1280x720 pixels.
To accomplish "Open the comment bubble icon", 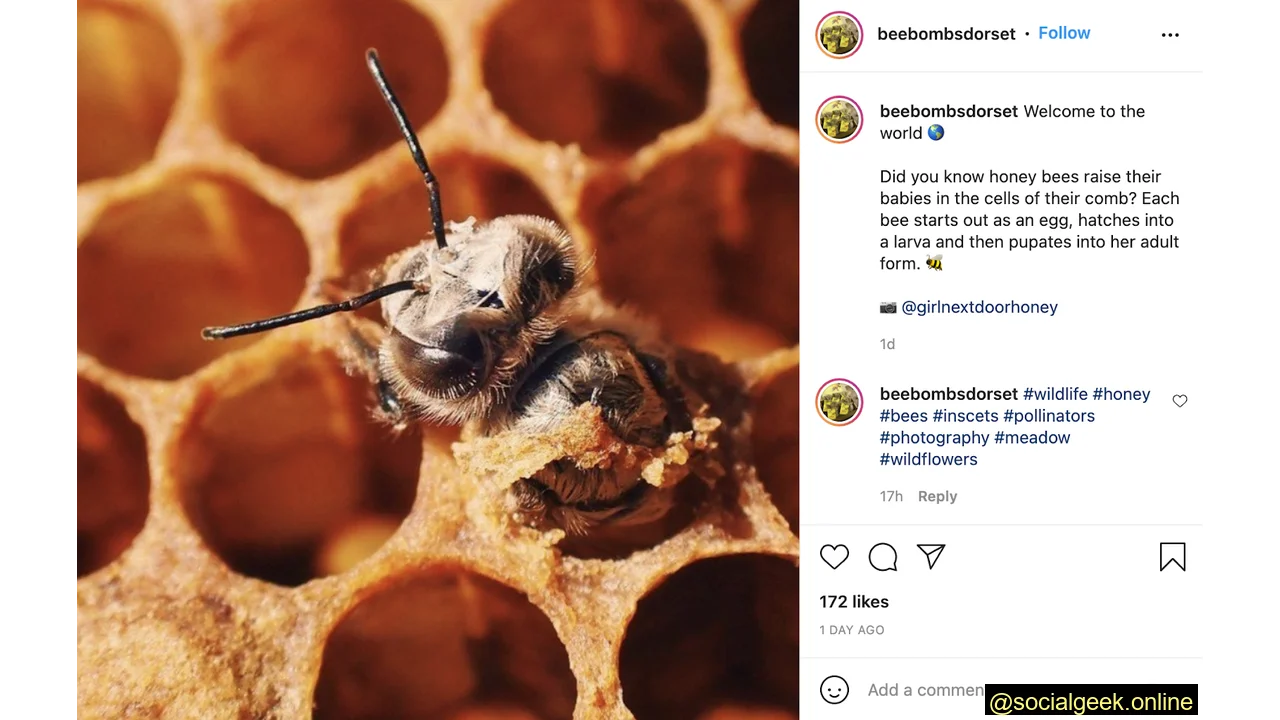I will [x=882, y=557].
